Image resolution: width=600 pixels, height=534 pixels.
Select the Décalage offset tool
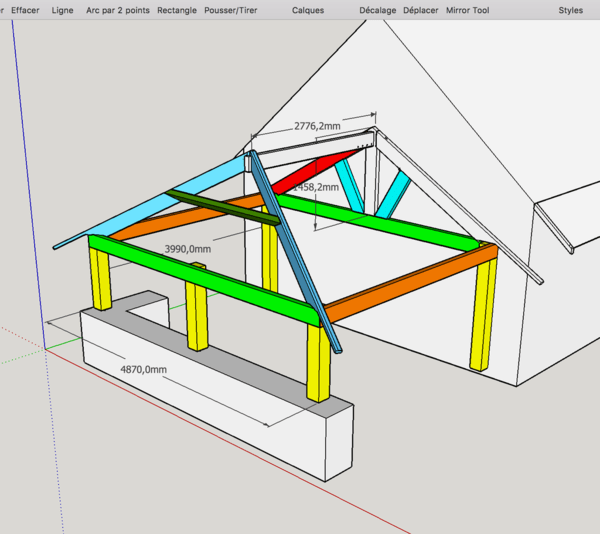(x=378, y=10)
